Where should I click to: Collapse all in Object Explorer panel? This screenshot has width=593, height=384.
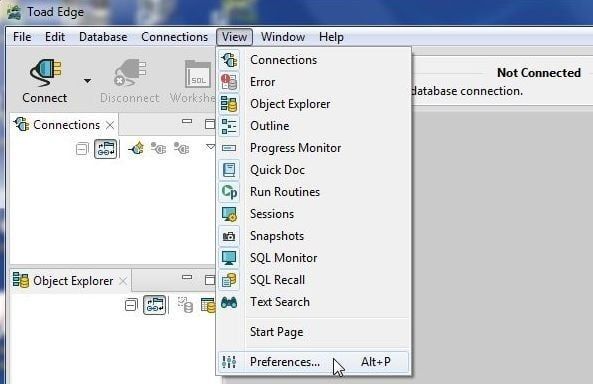coord(131,305)
